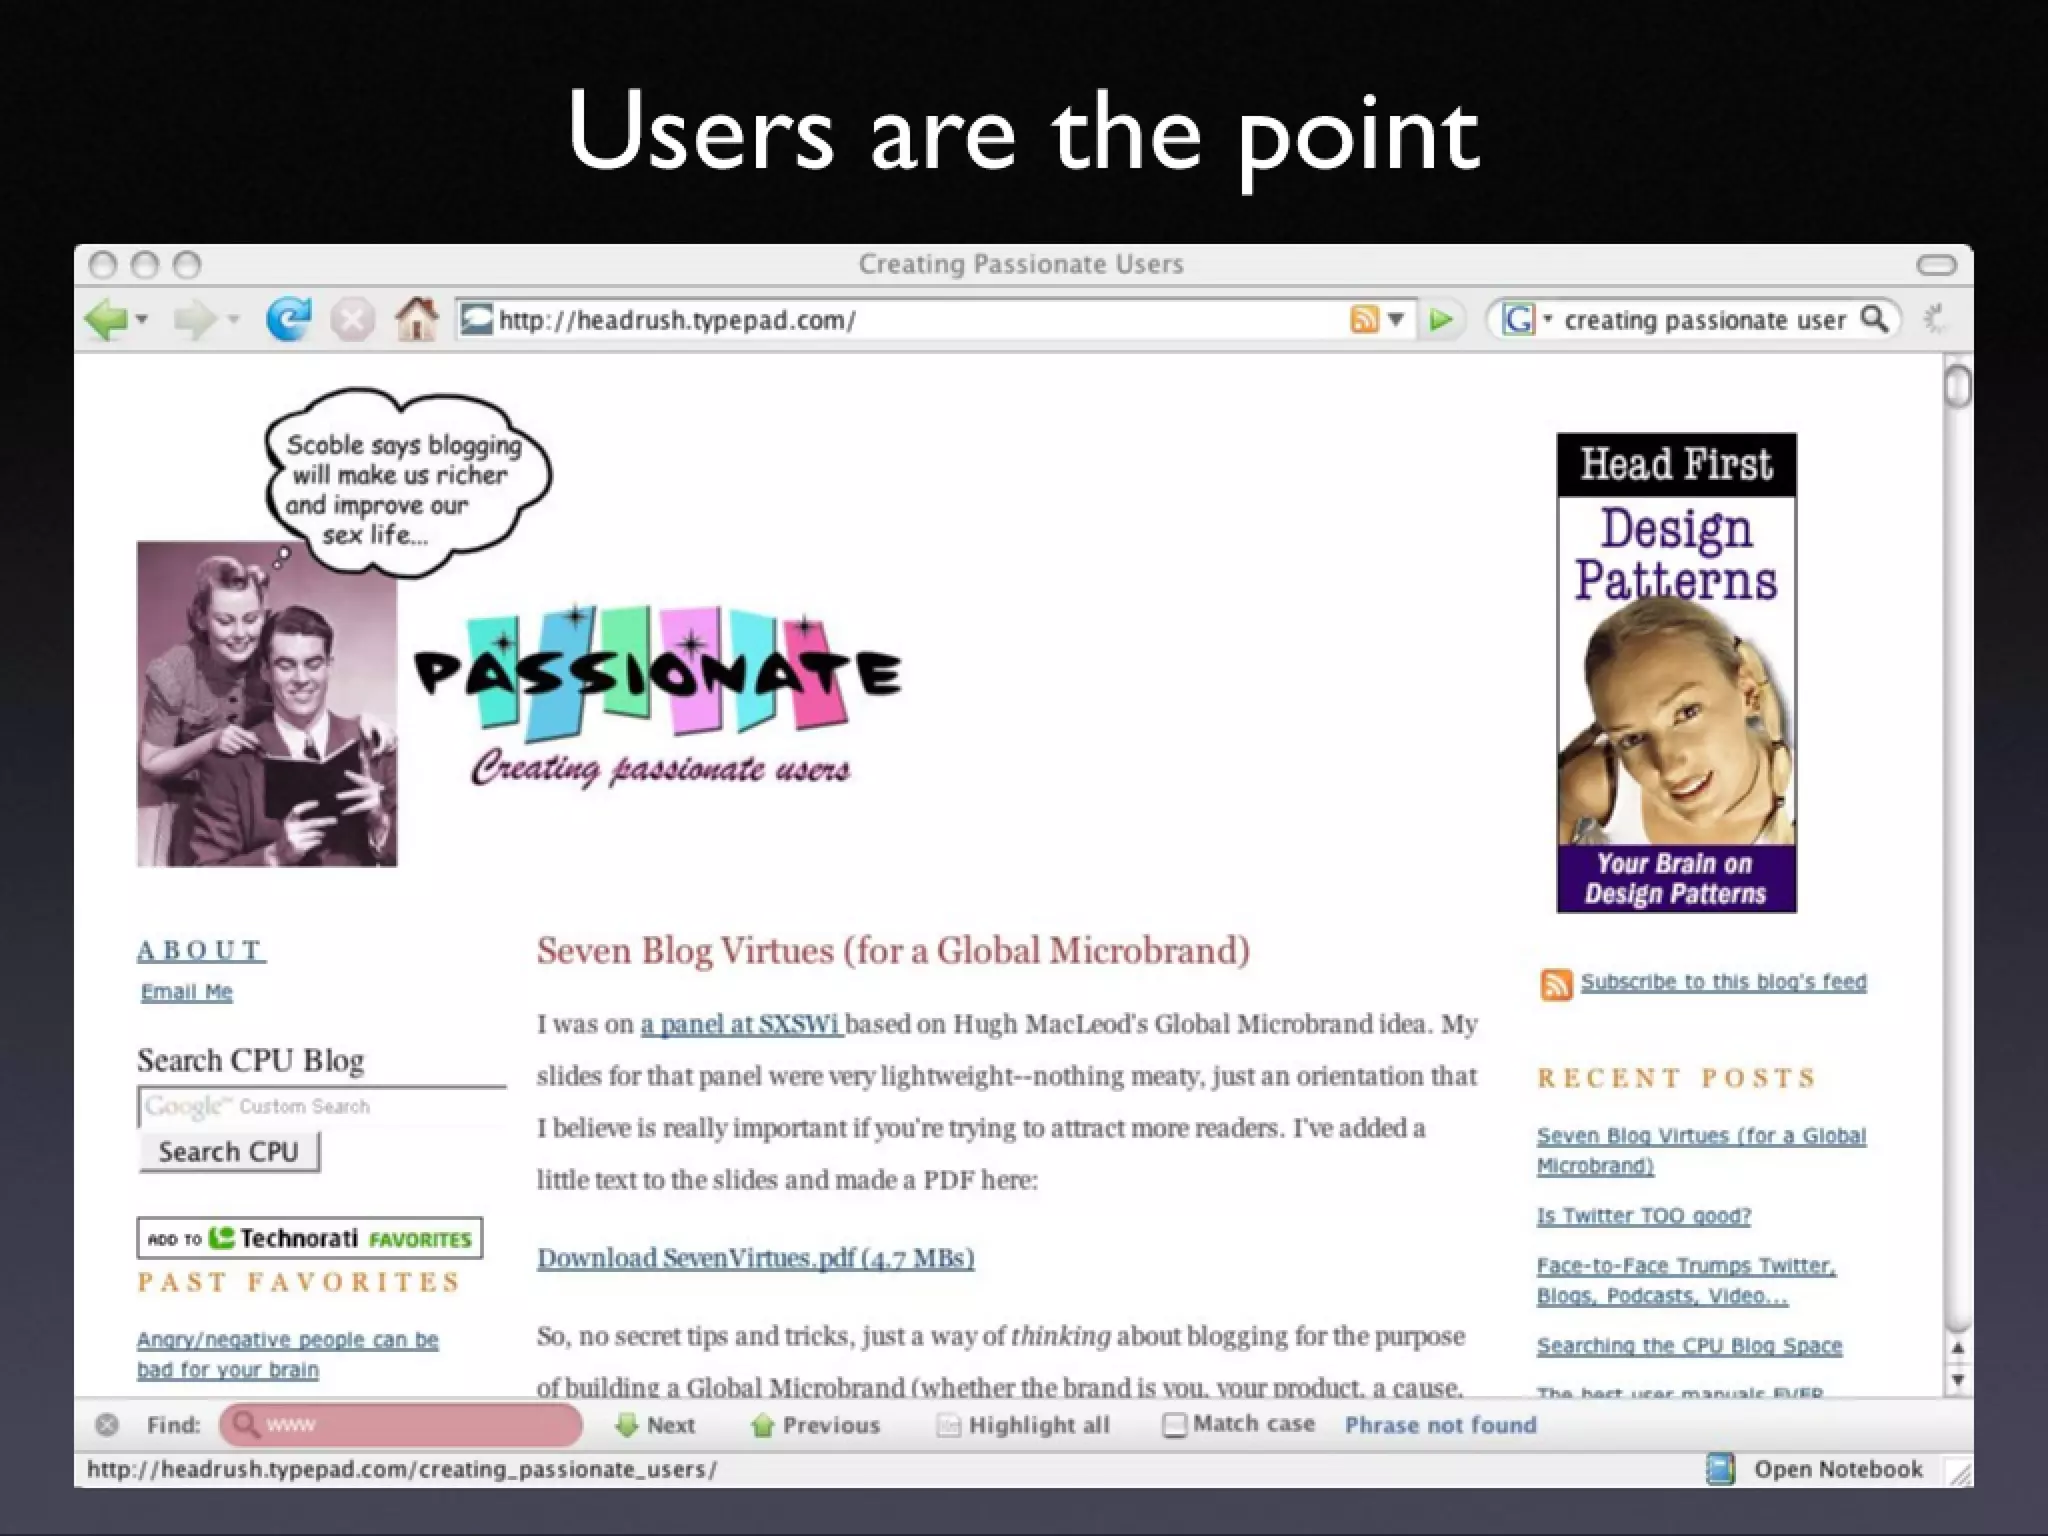
Task: Toggle Highlight all in Find bar
Action: 1024,1425
